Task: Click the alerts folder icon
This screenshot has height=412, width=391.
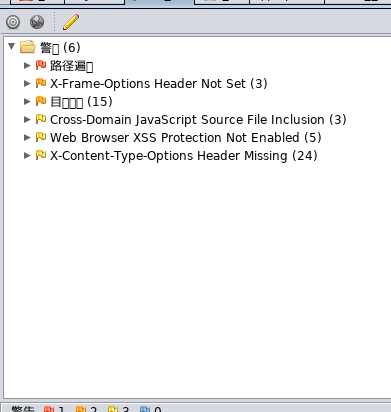Action: [28, 47]
